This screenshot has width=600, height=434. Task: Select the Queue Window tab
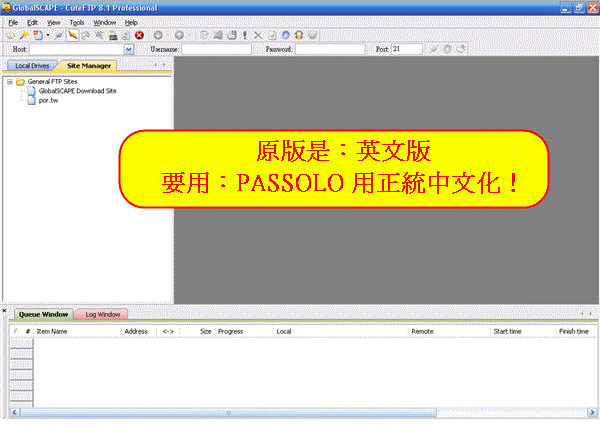tap(43, 314)
